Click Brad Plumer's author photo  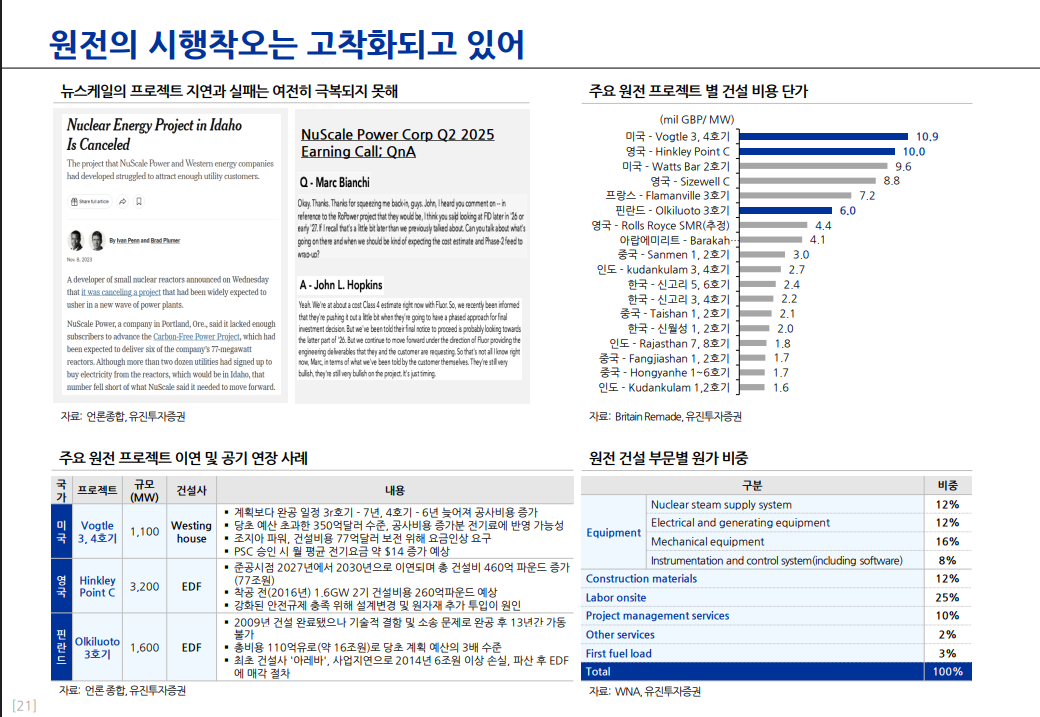pos(97,241)
